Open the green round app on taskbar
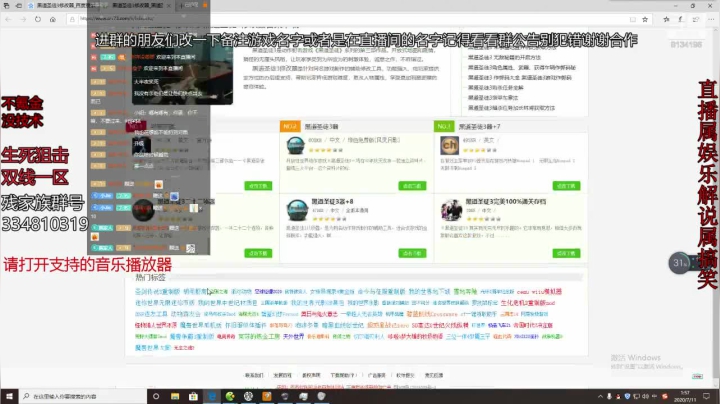720x404 pixels. 230,396
